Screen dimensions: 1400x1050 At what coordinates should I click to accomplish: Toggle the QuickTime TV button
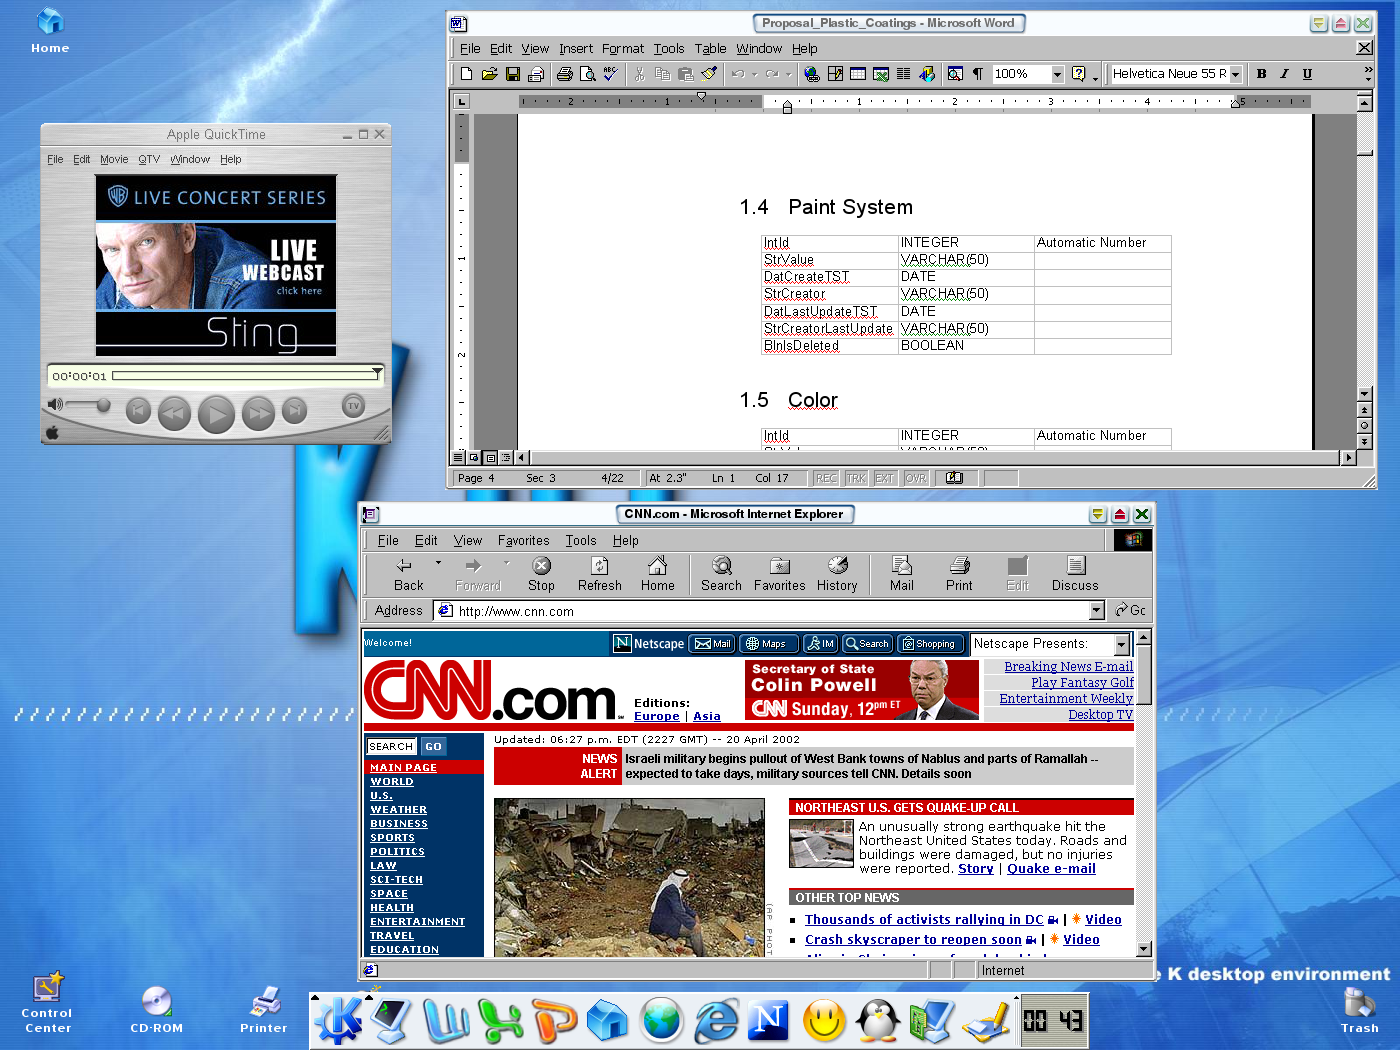point(353,406)
